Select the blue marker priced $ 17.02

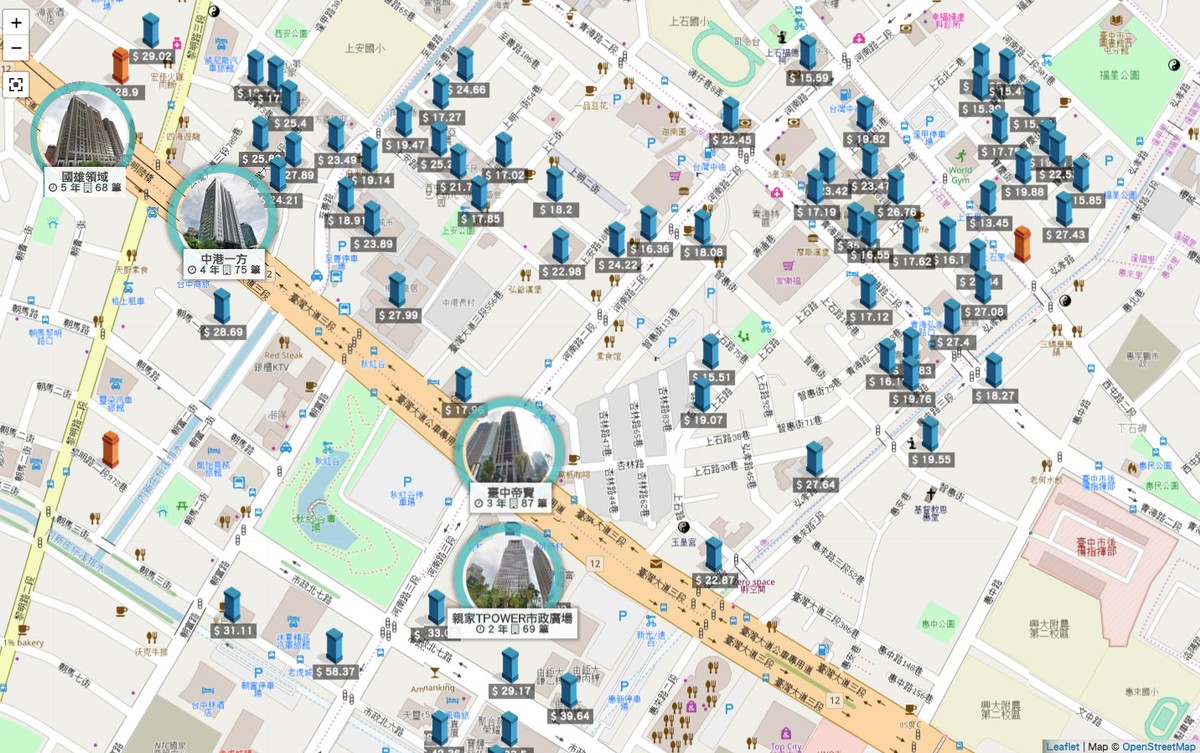503,150
